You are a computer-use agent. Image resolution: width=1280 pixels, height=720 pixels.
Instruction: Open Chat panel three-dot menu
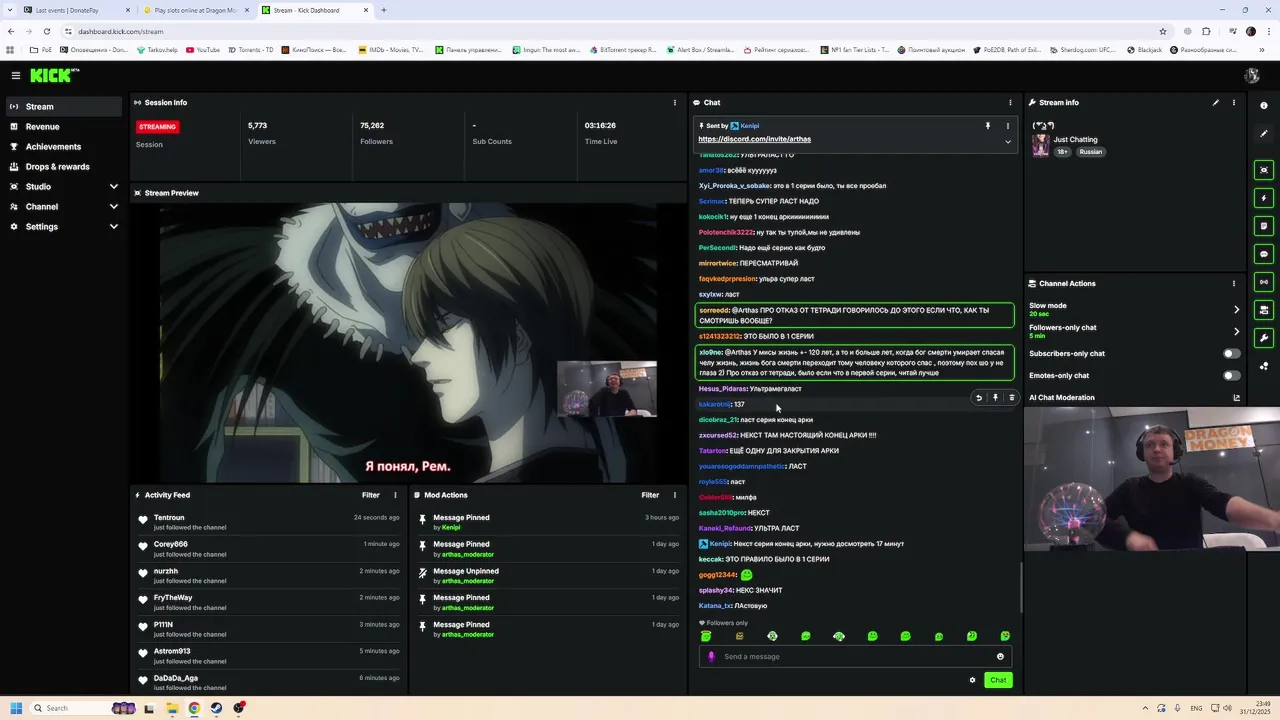[1010, 102]
